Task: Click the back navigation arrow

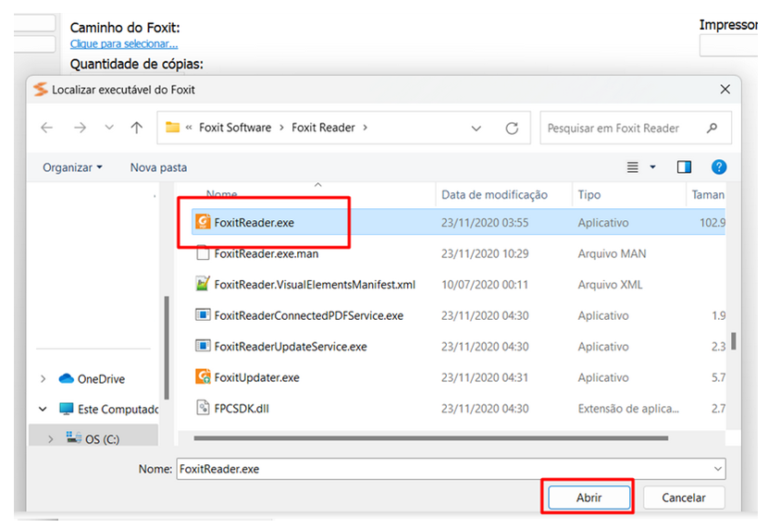Action: [46, 128]
